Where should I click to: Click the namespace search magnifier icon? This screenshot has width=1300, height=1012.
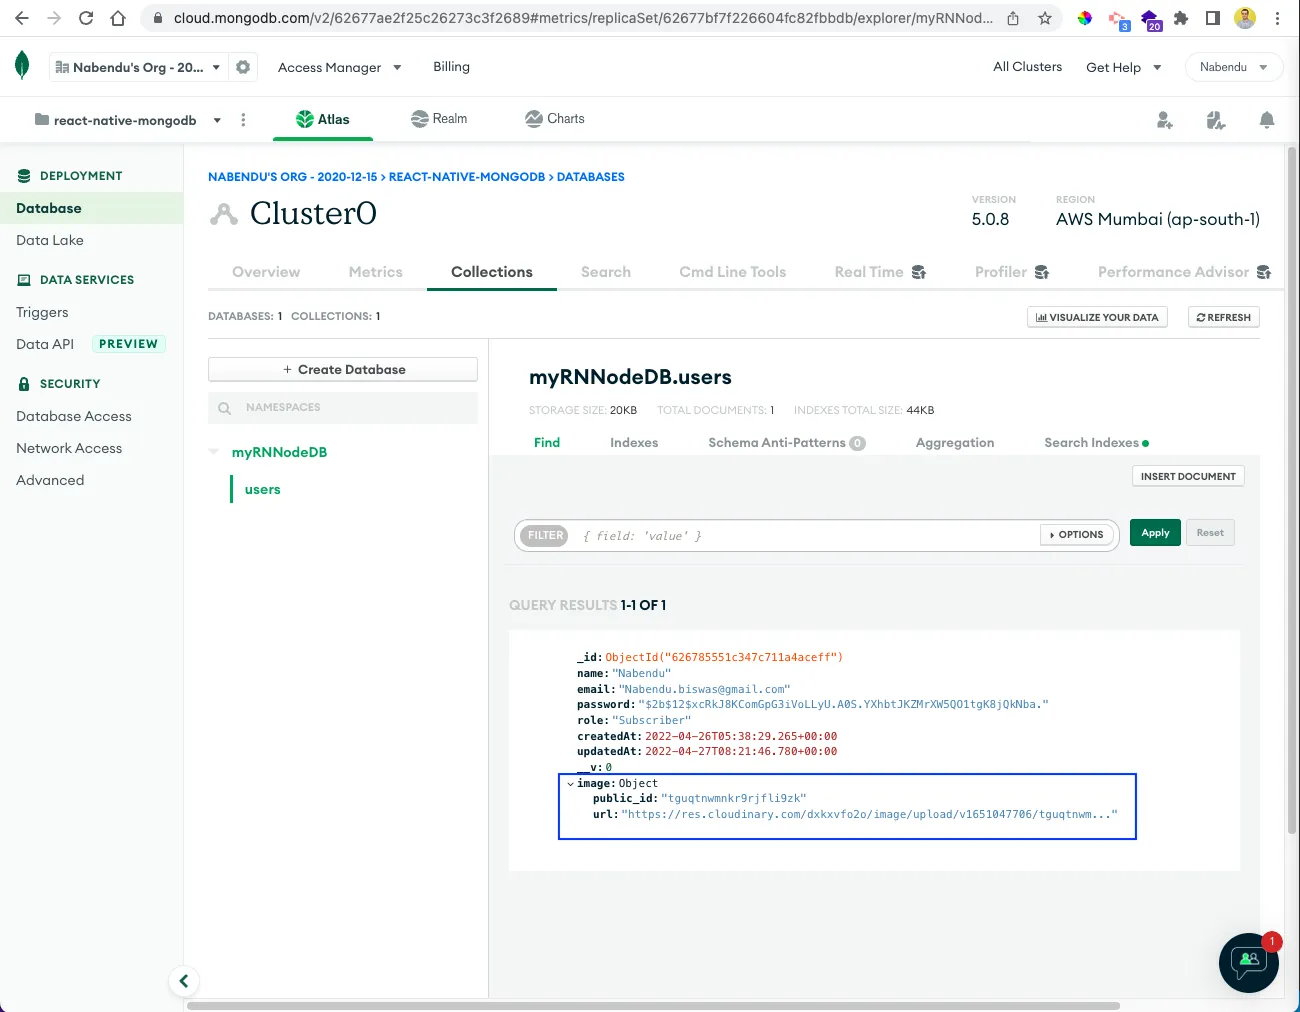pyautogui.click(x=224, y=408)
